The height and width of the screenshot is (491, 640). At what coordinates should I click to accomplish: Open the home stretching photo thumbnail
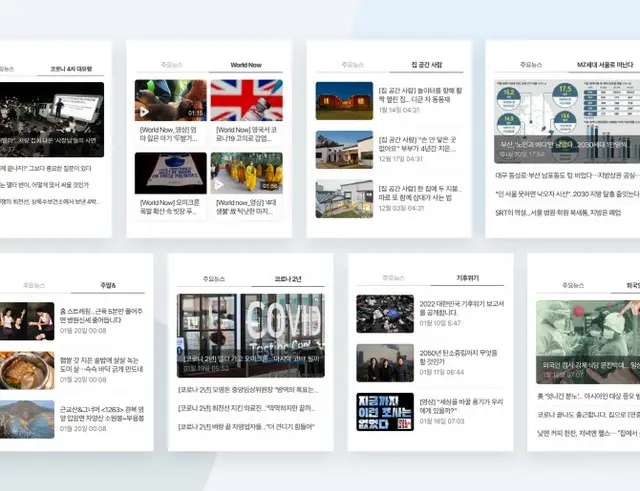click(x=27, y=321)
